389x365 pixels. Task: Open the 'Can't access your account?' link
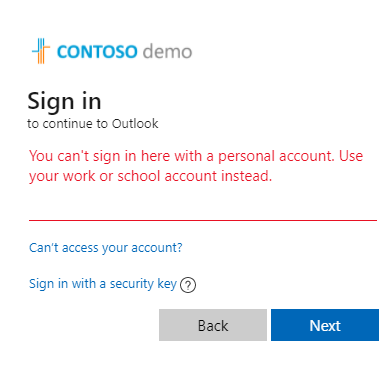[x=106, y=248]
